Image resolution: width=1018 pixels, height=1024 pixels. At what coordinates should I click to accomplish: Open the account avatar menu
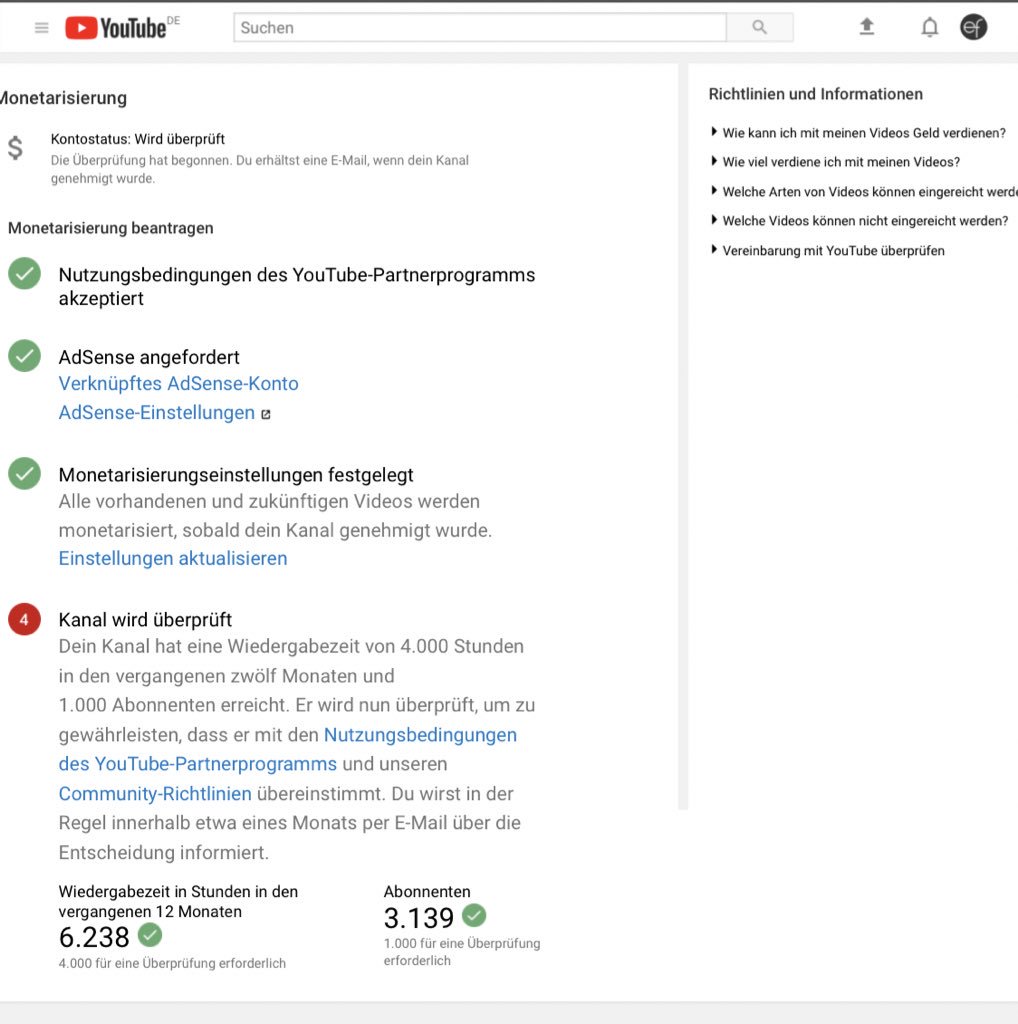(973, 27)
